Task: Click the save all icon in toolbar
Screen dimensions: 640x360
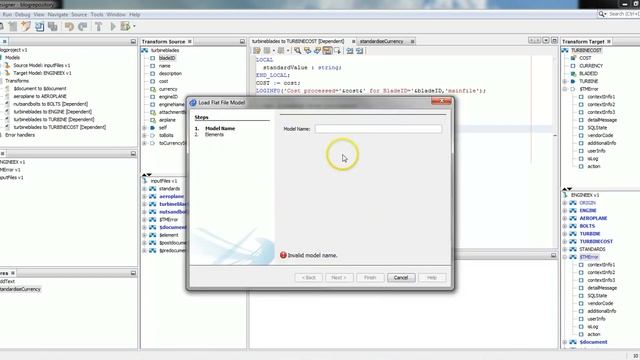Action: [x=53, y=27]
